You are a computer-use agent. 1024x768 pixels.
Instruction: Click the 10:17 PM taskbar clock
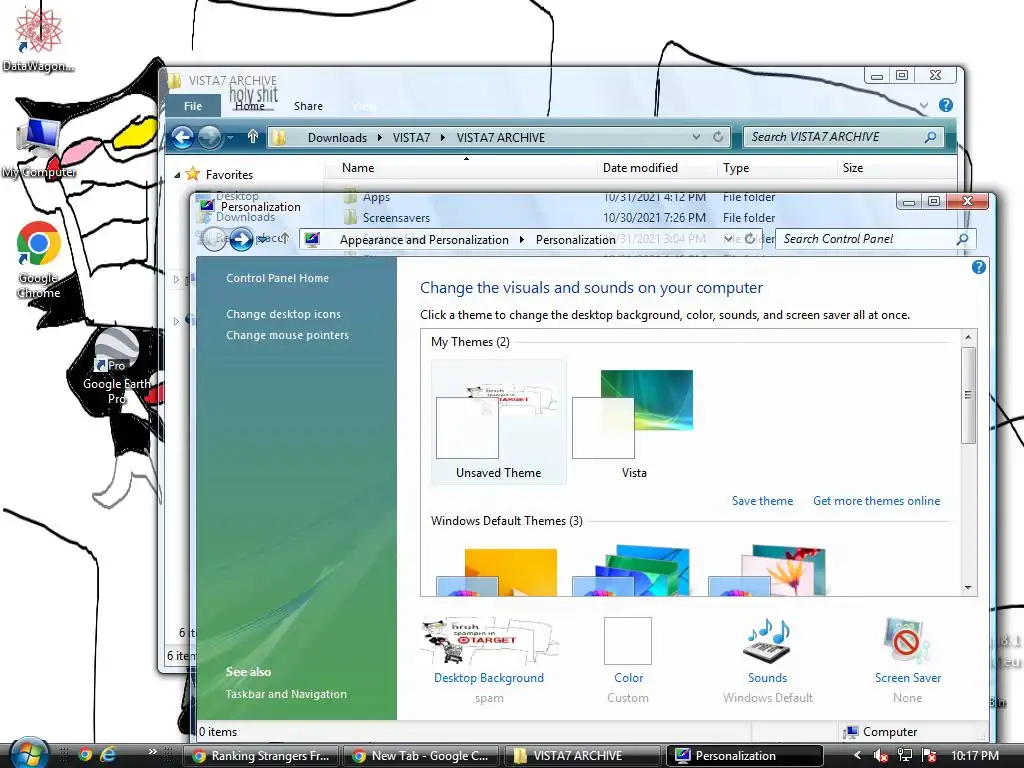click(x=975, y=756)
